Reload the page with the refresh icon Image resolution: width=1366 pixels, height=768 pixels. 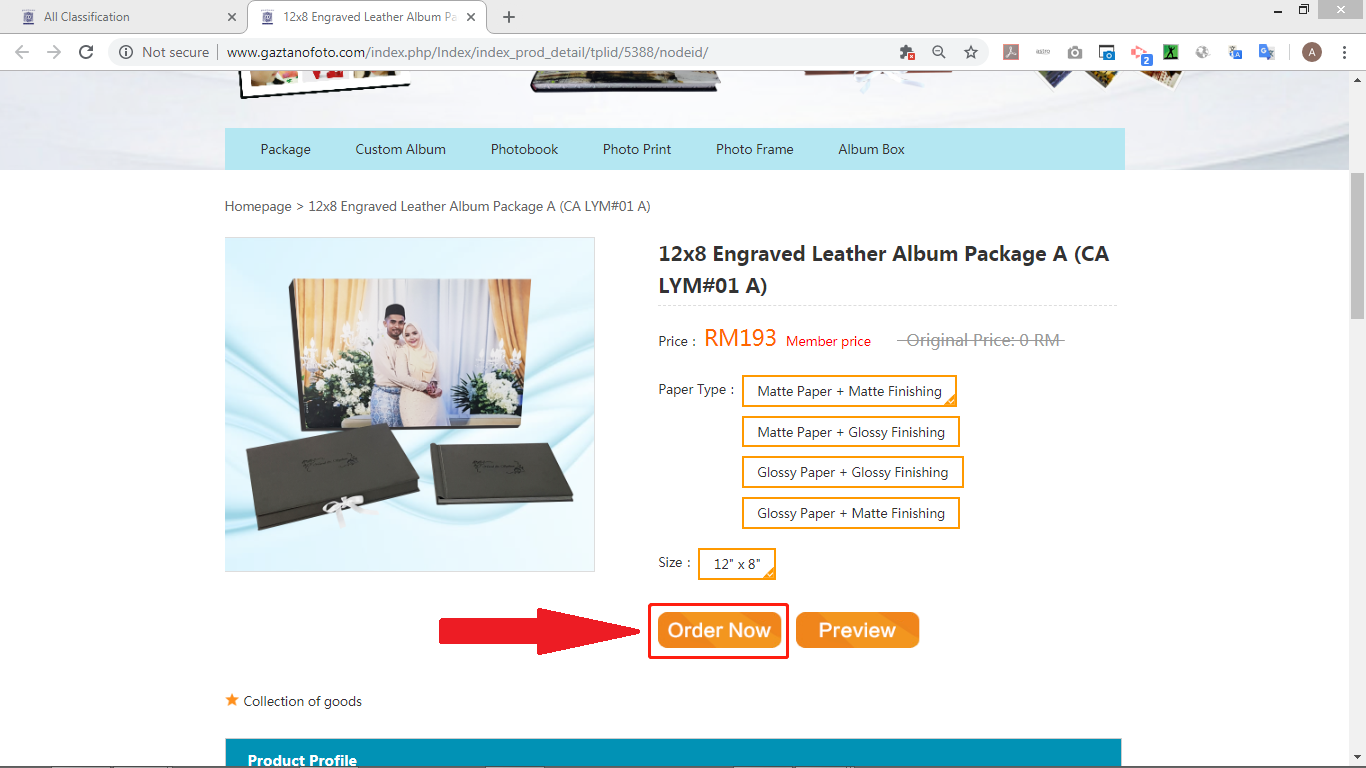point(86,52)
